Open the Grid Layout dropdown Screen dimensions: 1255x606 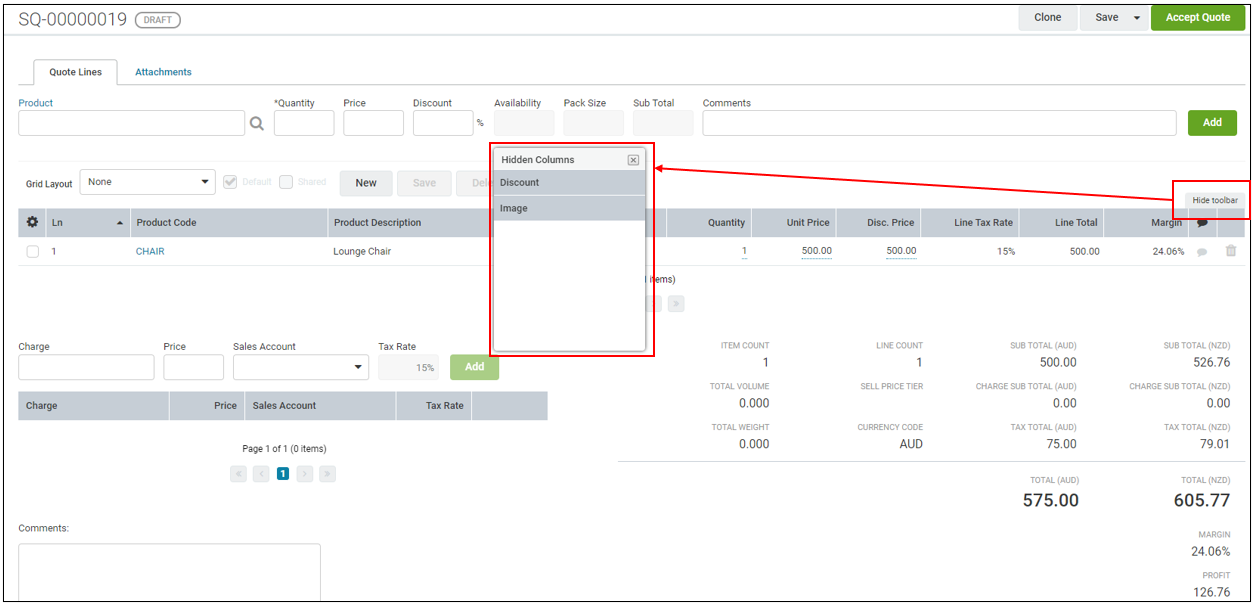147,181
